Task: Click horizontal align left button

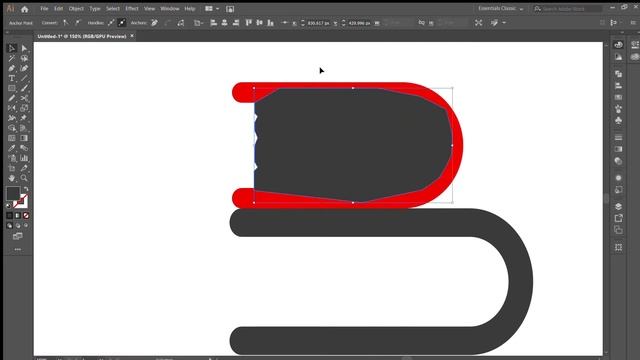Action: click(x=213, y=23)
